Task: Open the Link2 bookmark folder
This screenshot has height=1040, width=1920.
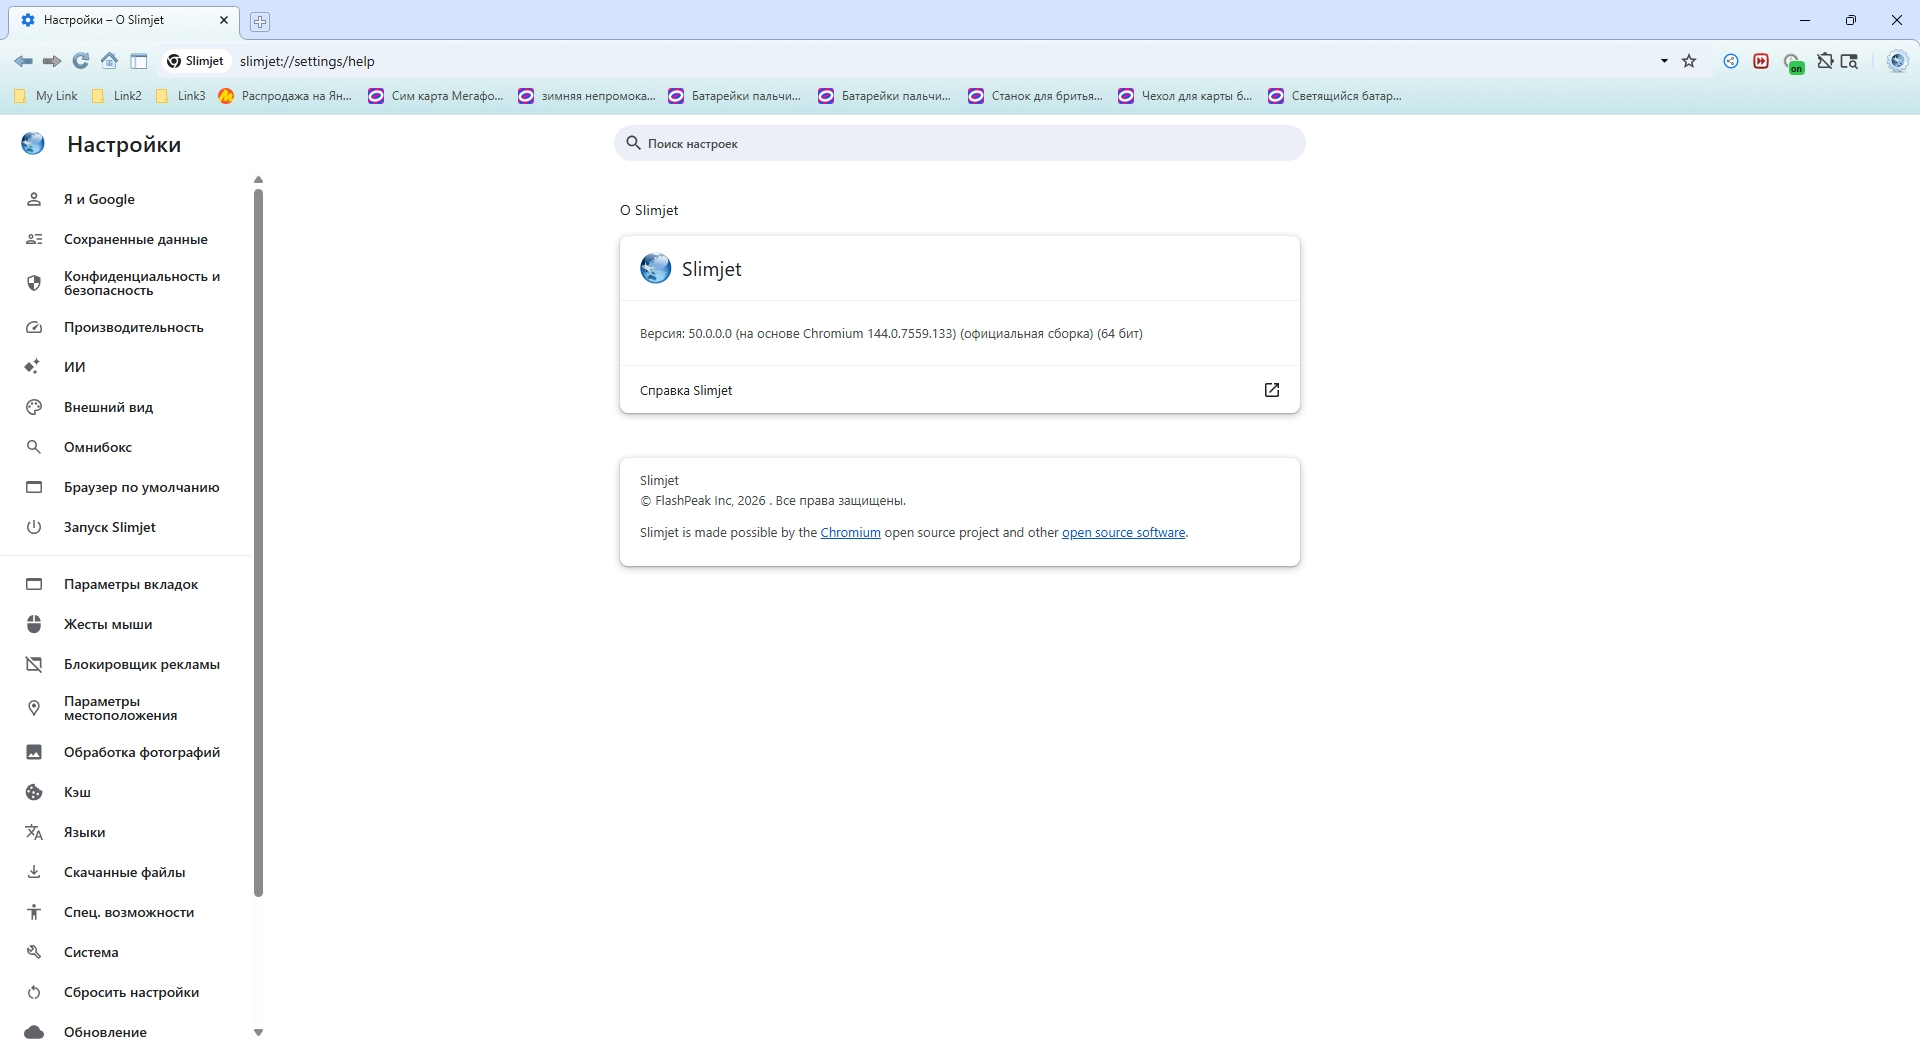Action: tap(117, 96)
